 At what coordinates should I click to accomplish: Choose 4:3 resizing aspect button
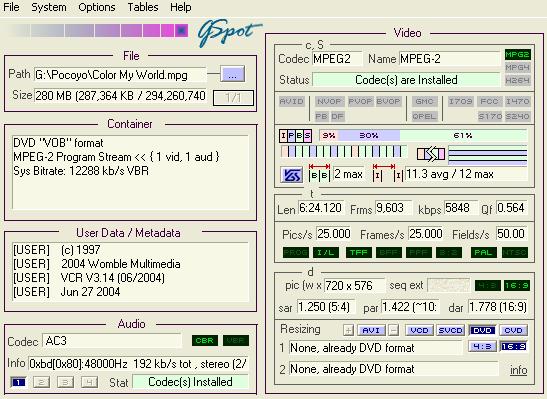[482, 347]
